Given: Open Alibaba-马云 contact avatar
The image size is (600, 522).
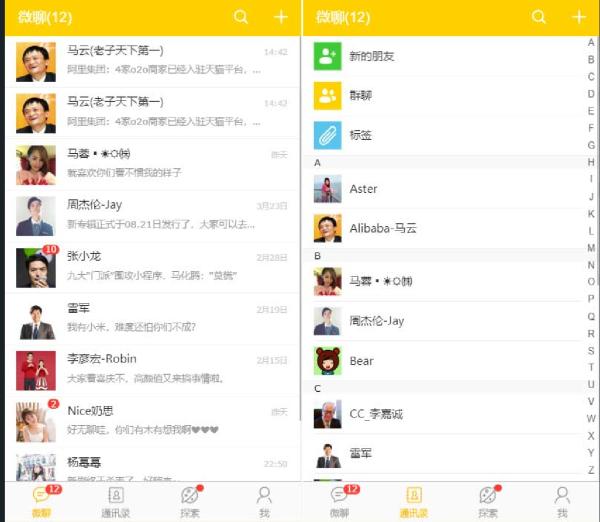Looking at the screenshot, I should click(328, 228).
